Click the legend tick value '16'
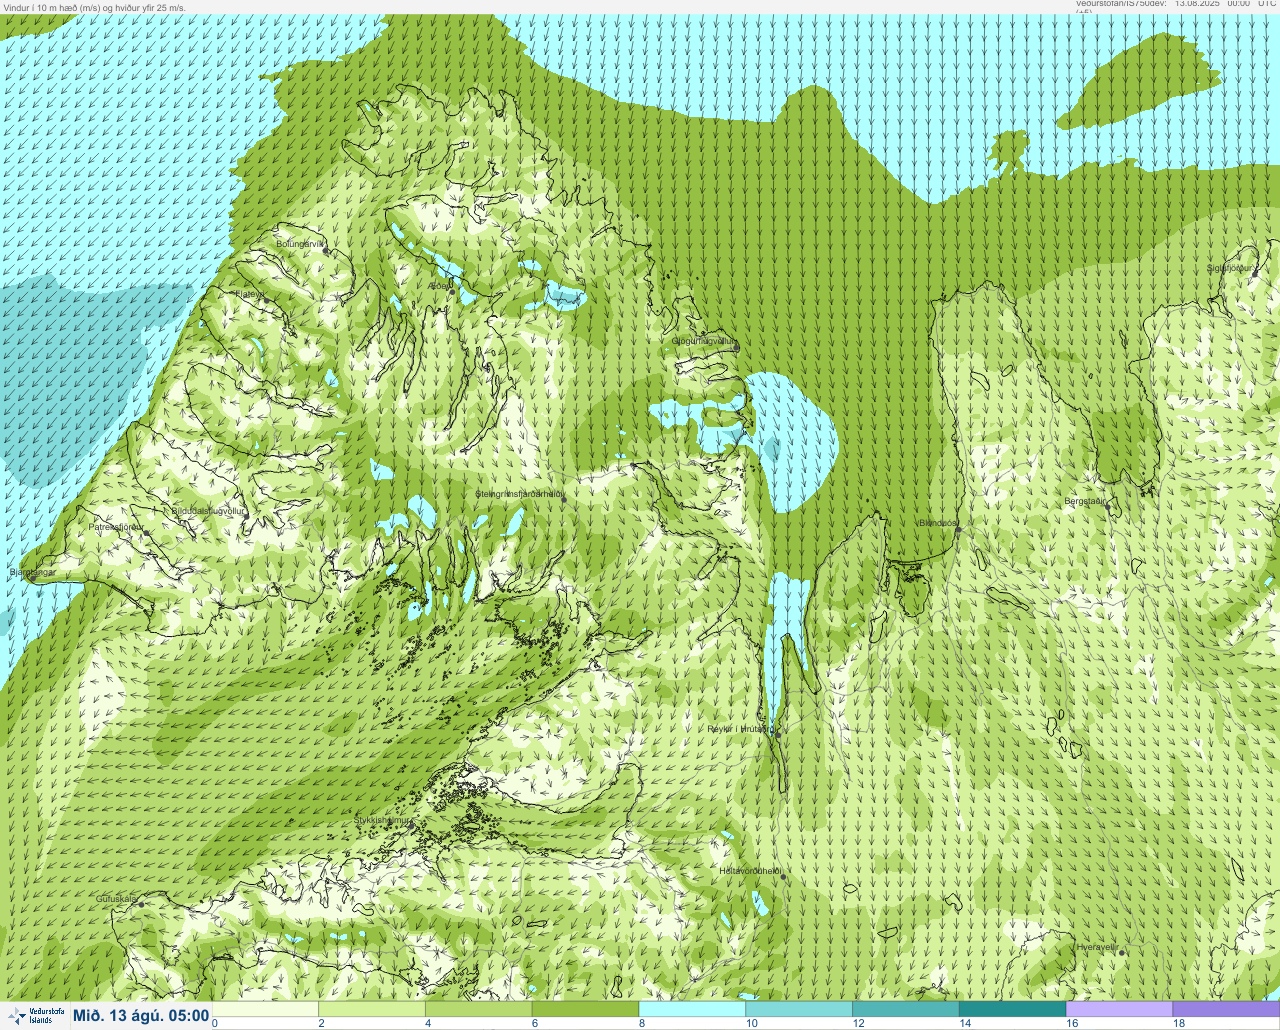 (1072, 1023)
